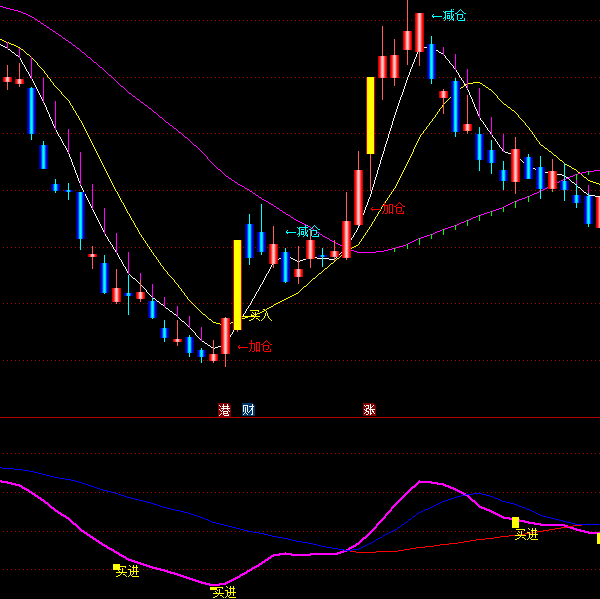Click the cyan 减仓 label at the chart peak
The width and height of the screenshot is (600, 599).
coord(449,16)
